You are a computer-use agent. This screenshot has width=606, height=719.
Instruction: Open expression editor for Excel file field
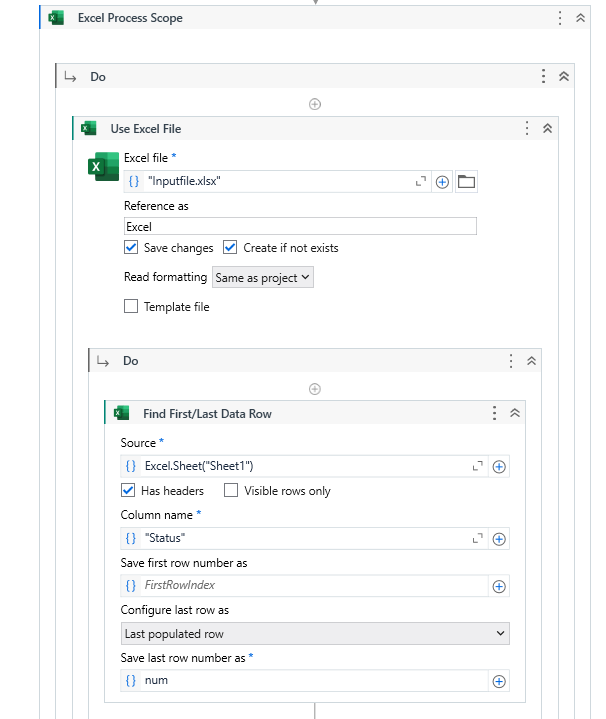[420, 181]
